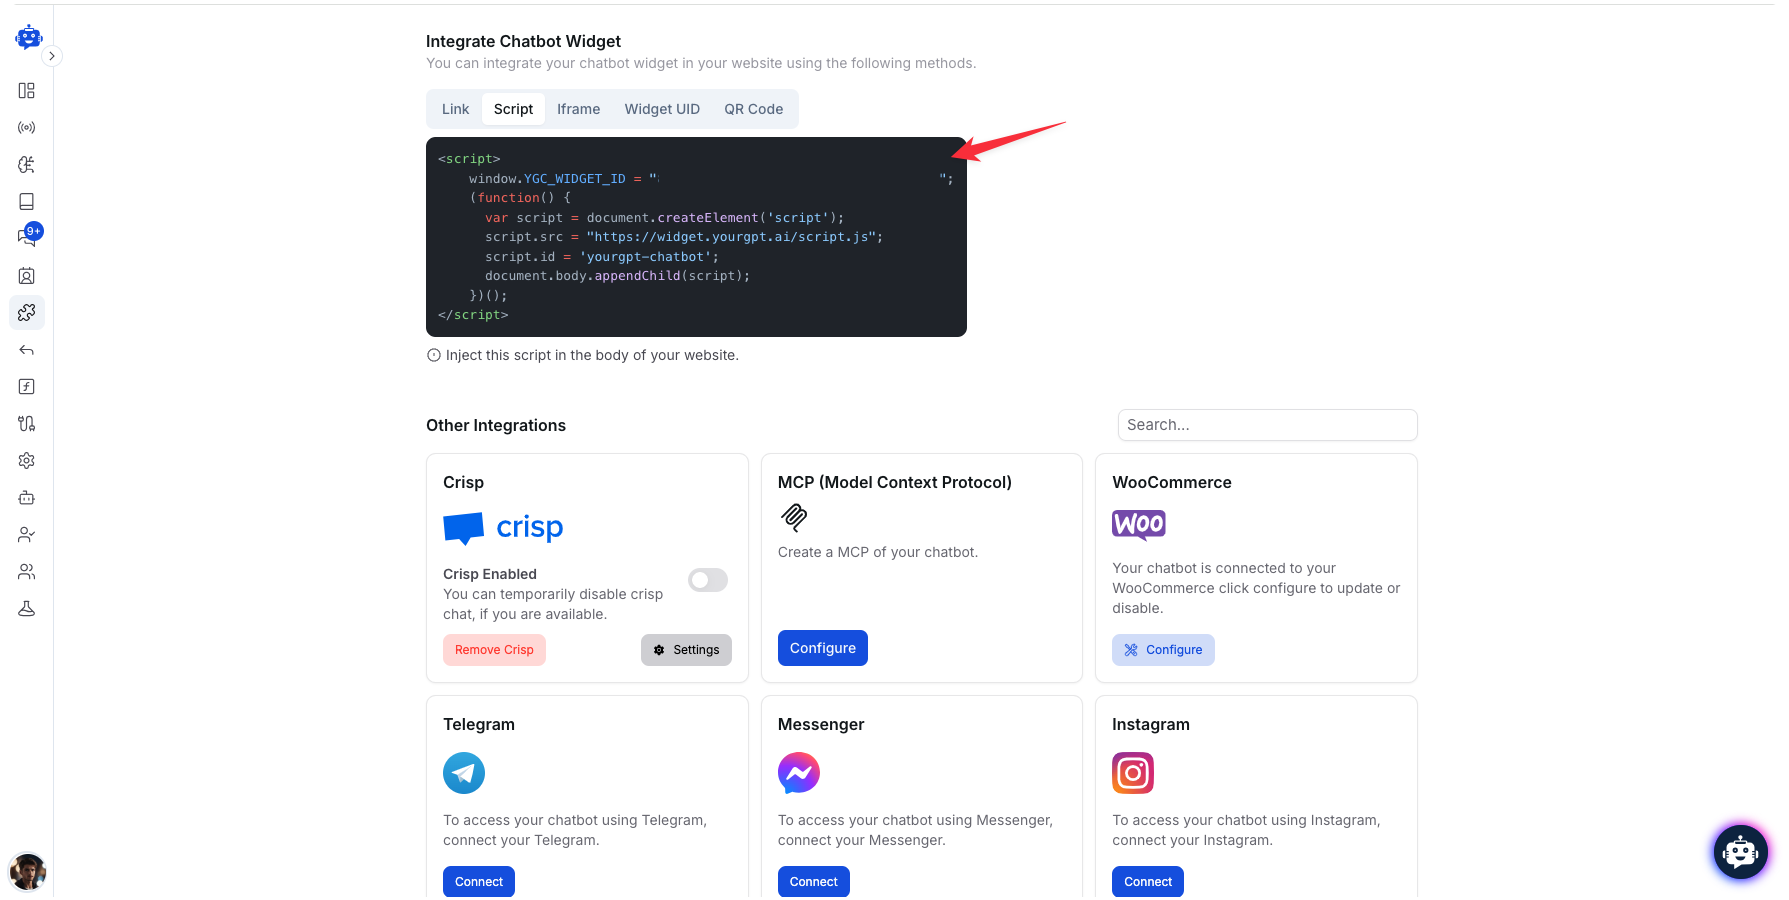
Task: Click the YourGPT robot logo
Action: [28, 37]
